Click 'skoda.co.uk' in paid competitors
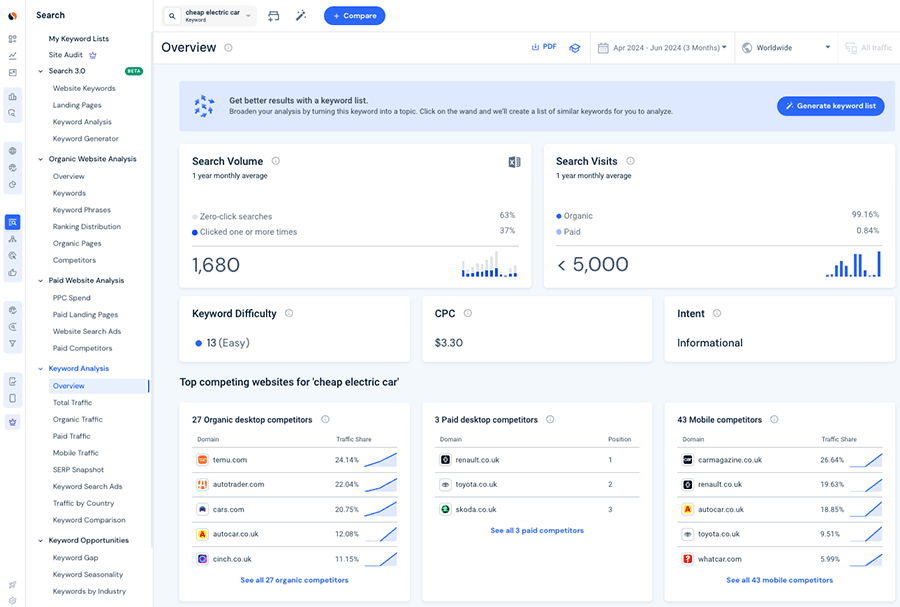This screenshot has width=900, height=607. point(476,509)
